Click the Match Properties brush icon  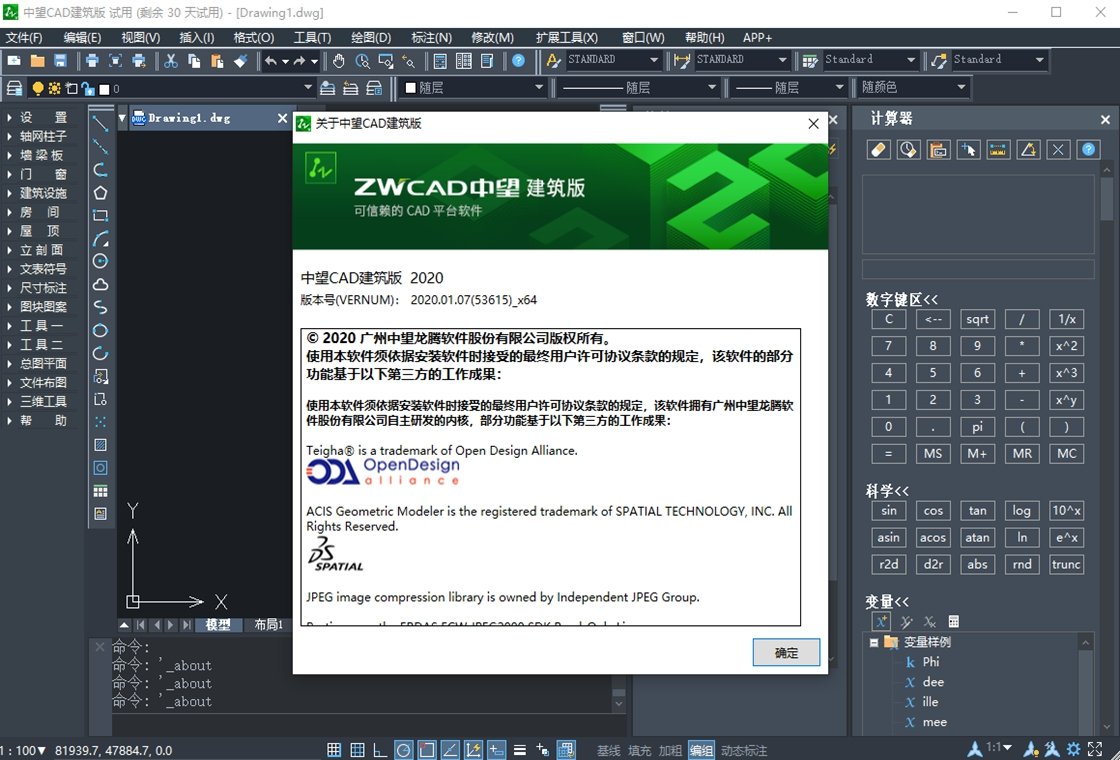[241, 61]
